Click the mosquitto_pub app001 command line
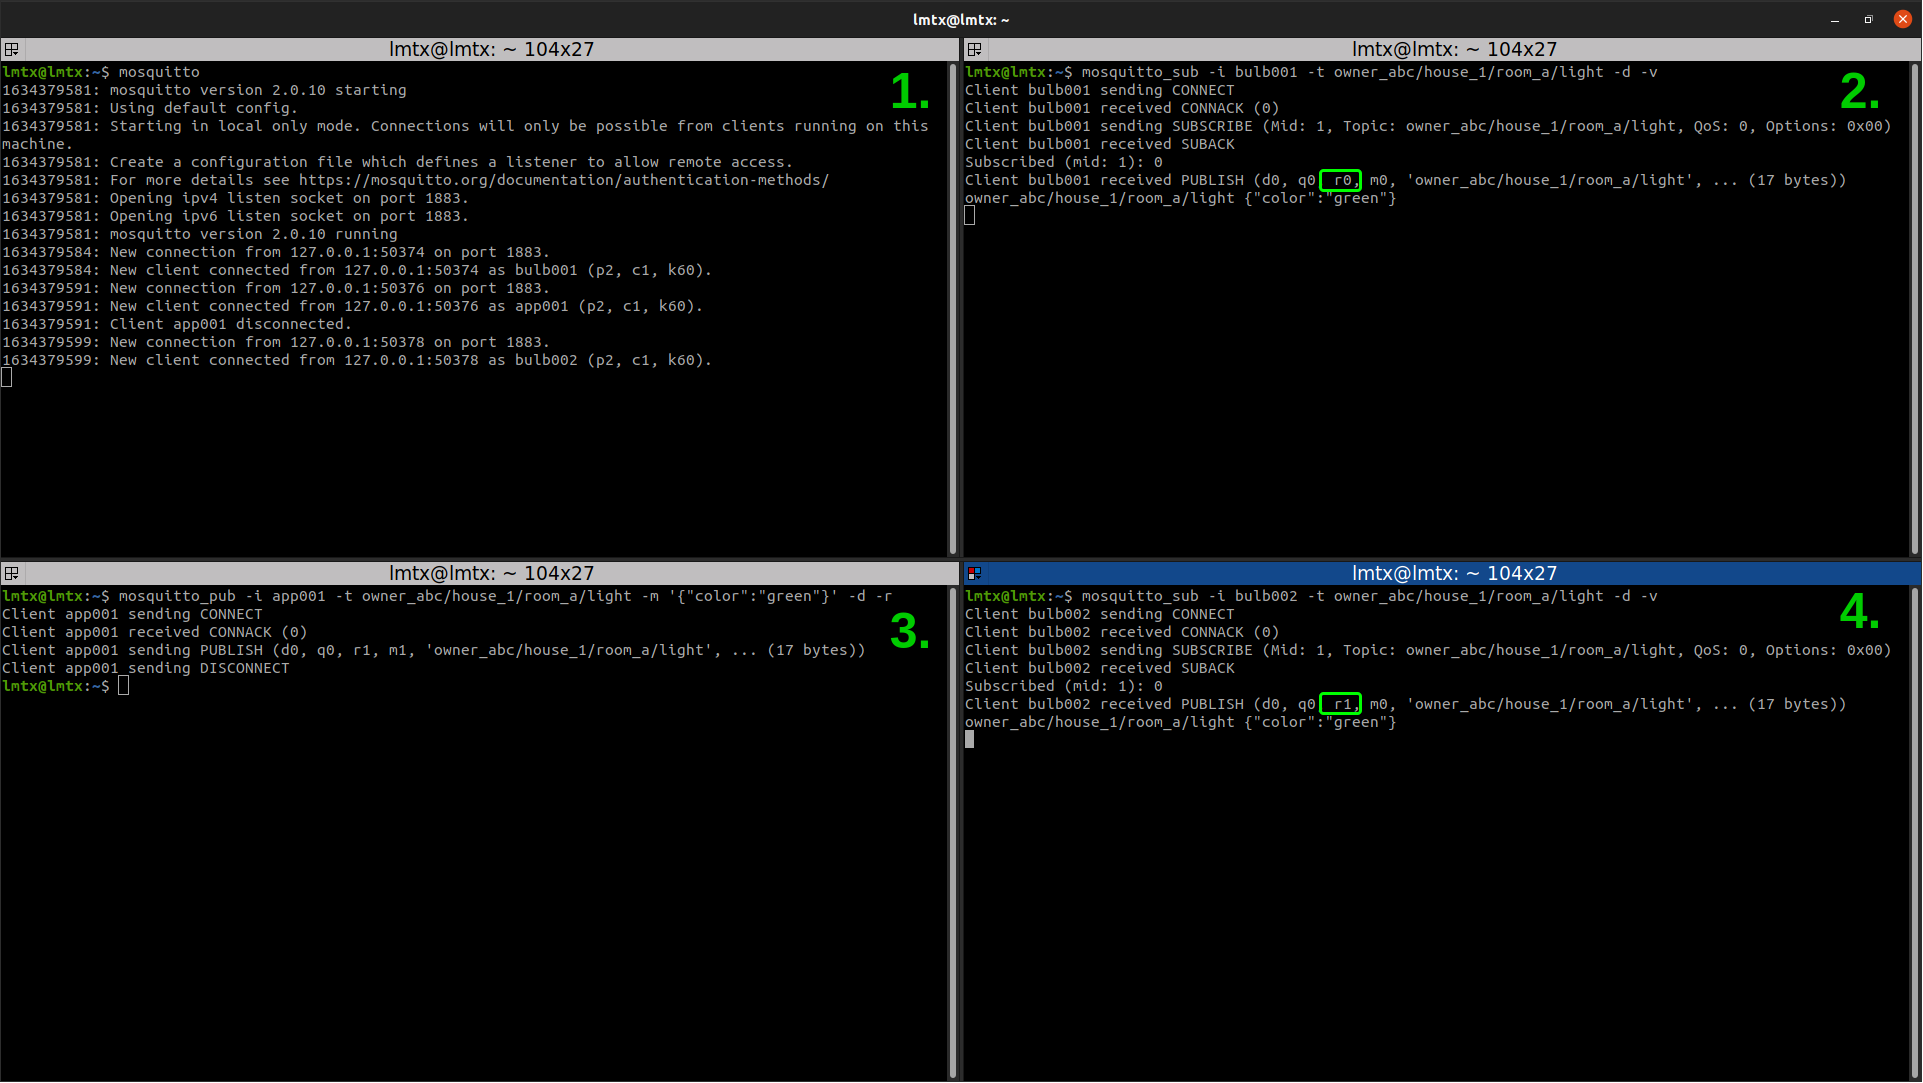This screenshot has width=1923, height=1083. click(447, 596)
